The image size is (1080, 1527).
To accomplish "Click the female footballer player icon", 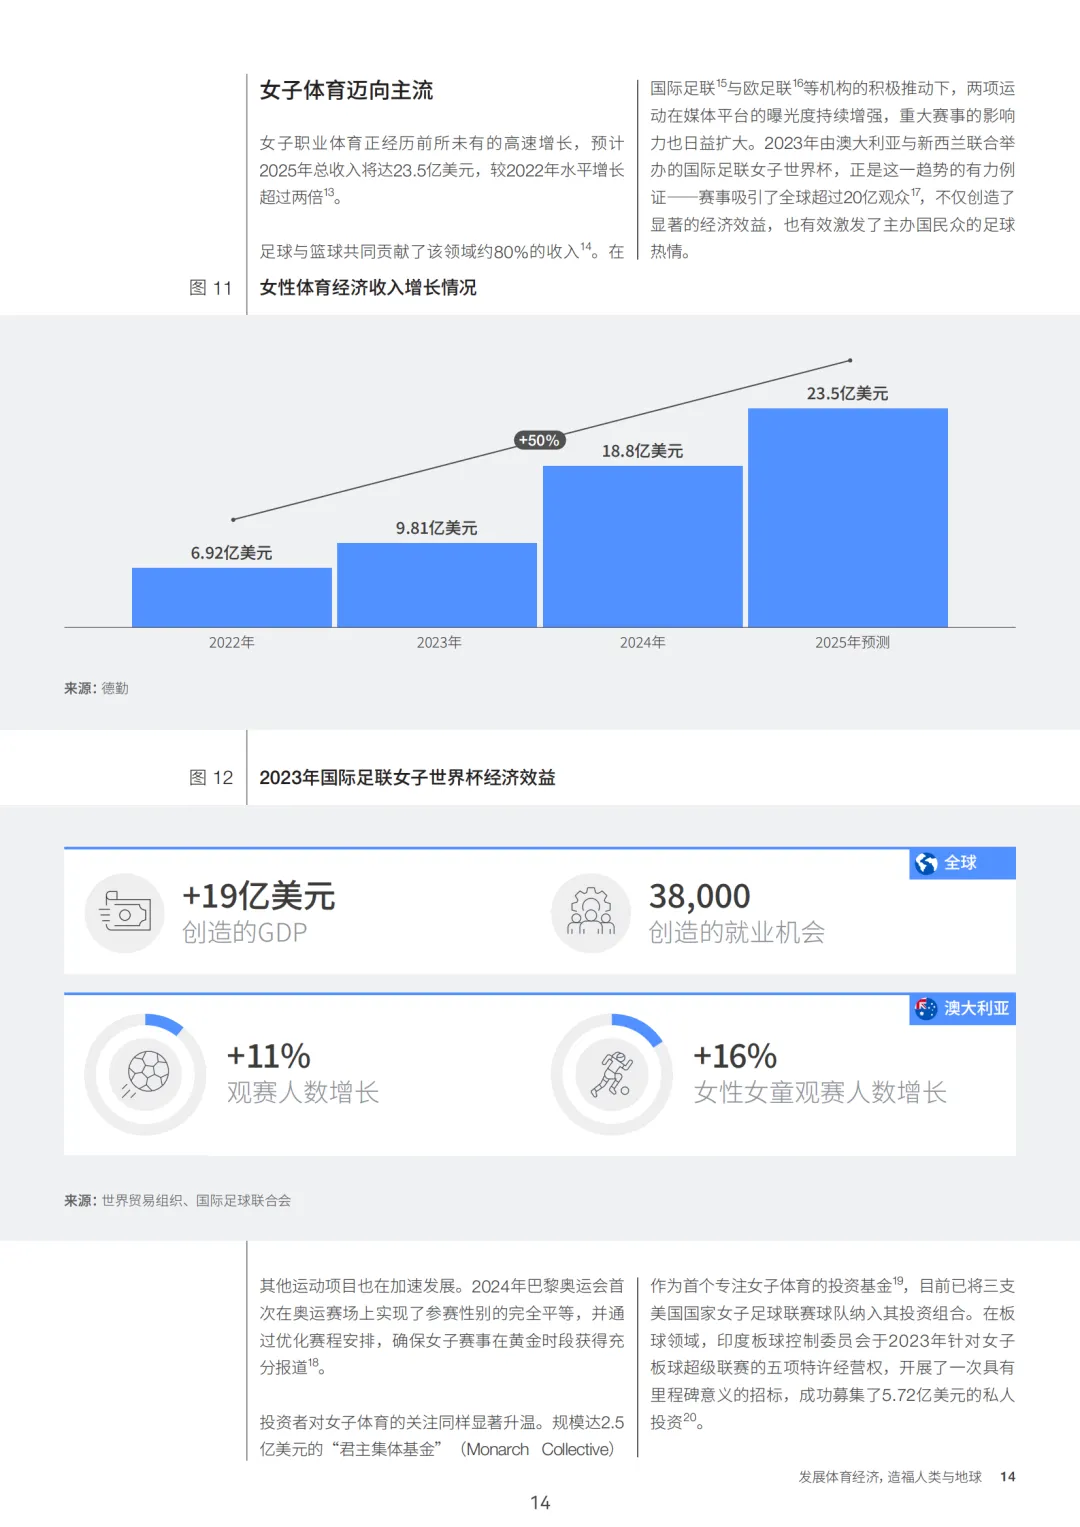I will (x=611, y=1074).
